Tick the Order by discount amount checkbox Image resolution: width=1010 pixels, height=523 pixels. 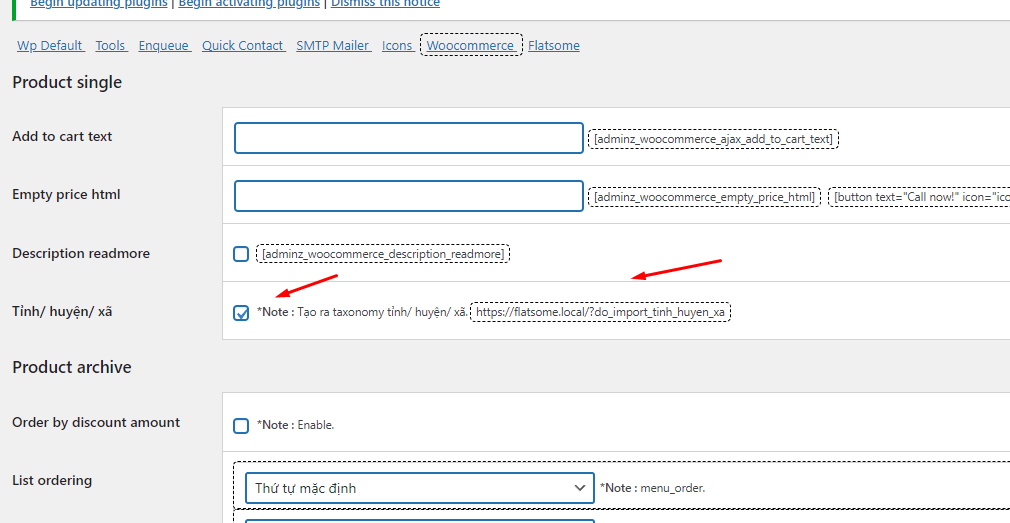point(241,426)
